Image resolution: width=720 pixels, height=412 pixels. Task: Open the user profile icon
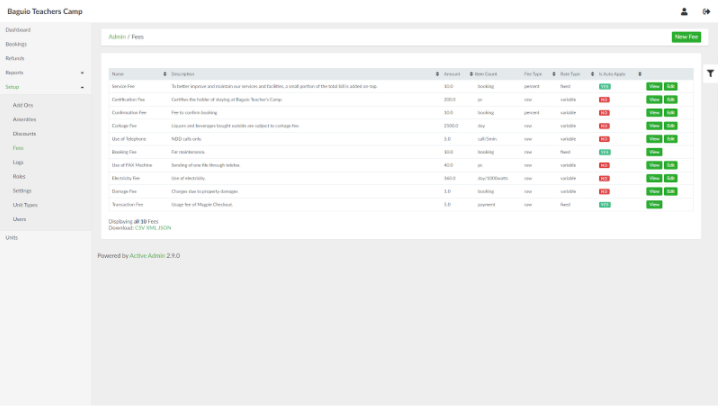[x=684, y=12]
